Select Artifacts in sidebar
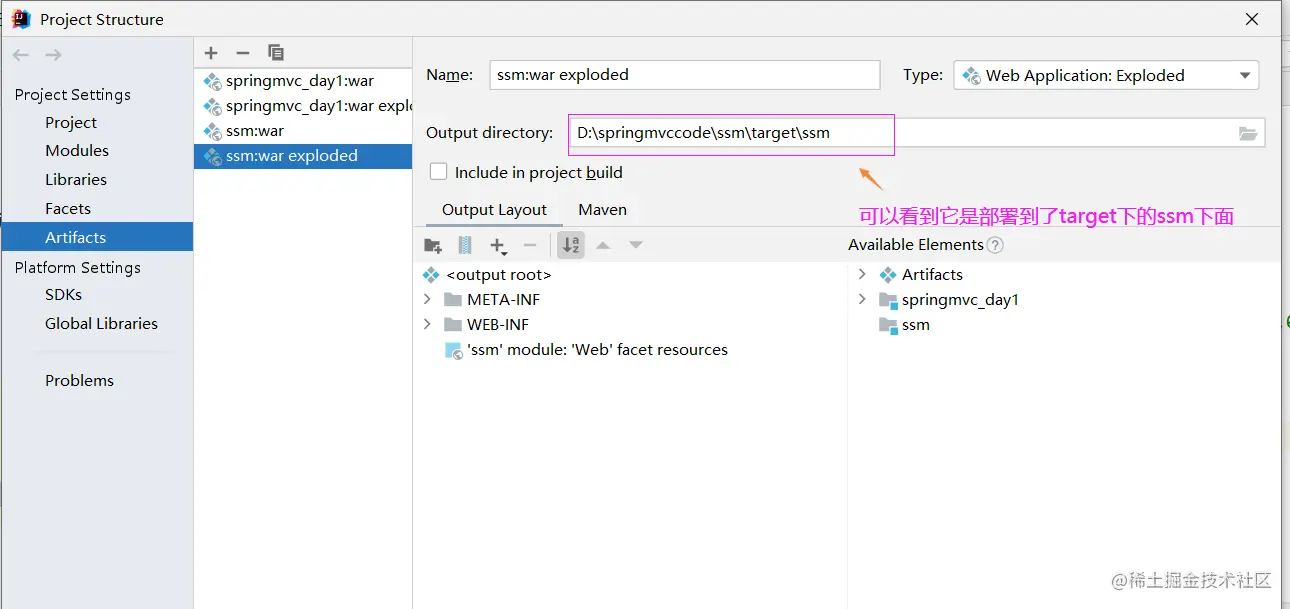The height and width of the screenshot is (609, 1290). pos(96,237)
